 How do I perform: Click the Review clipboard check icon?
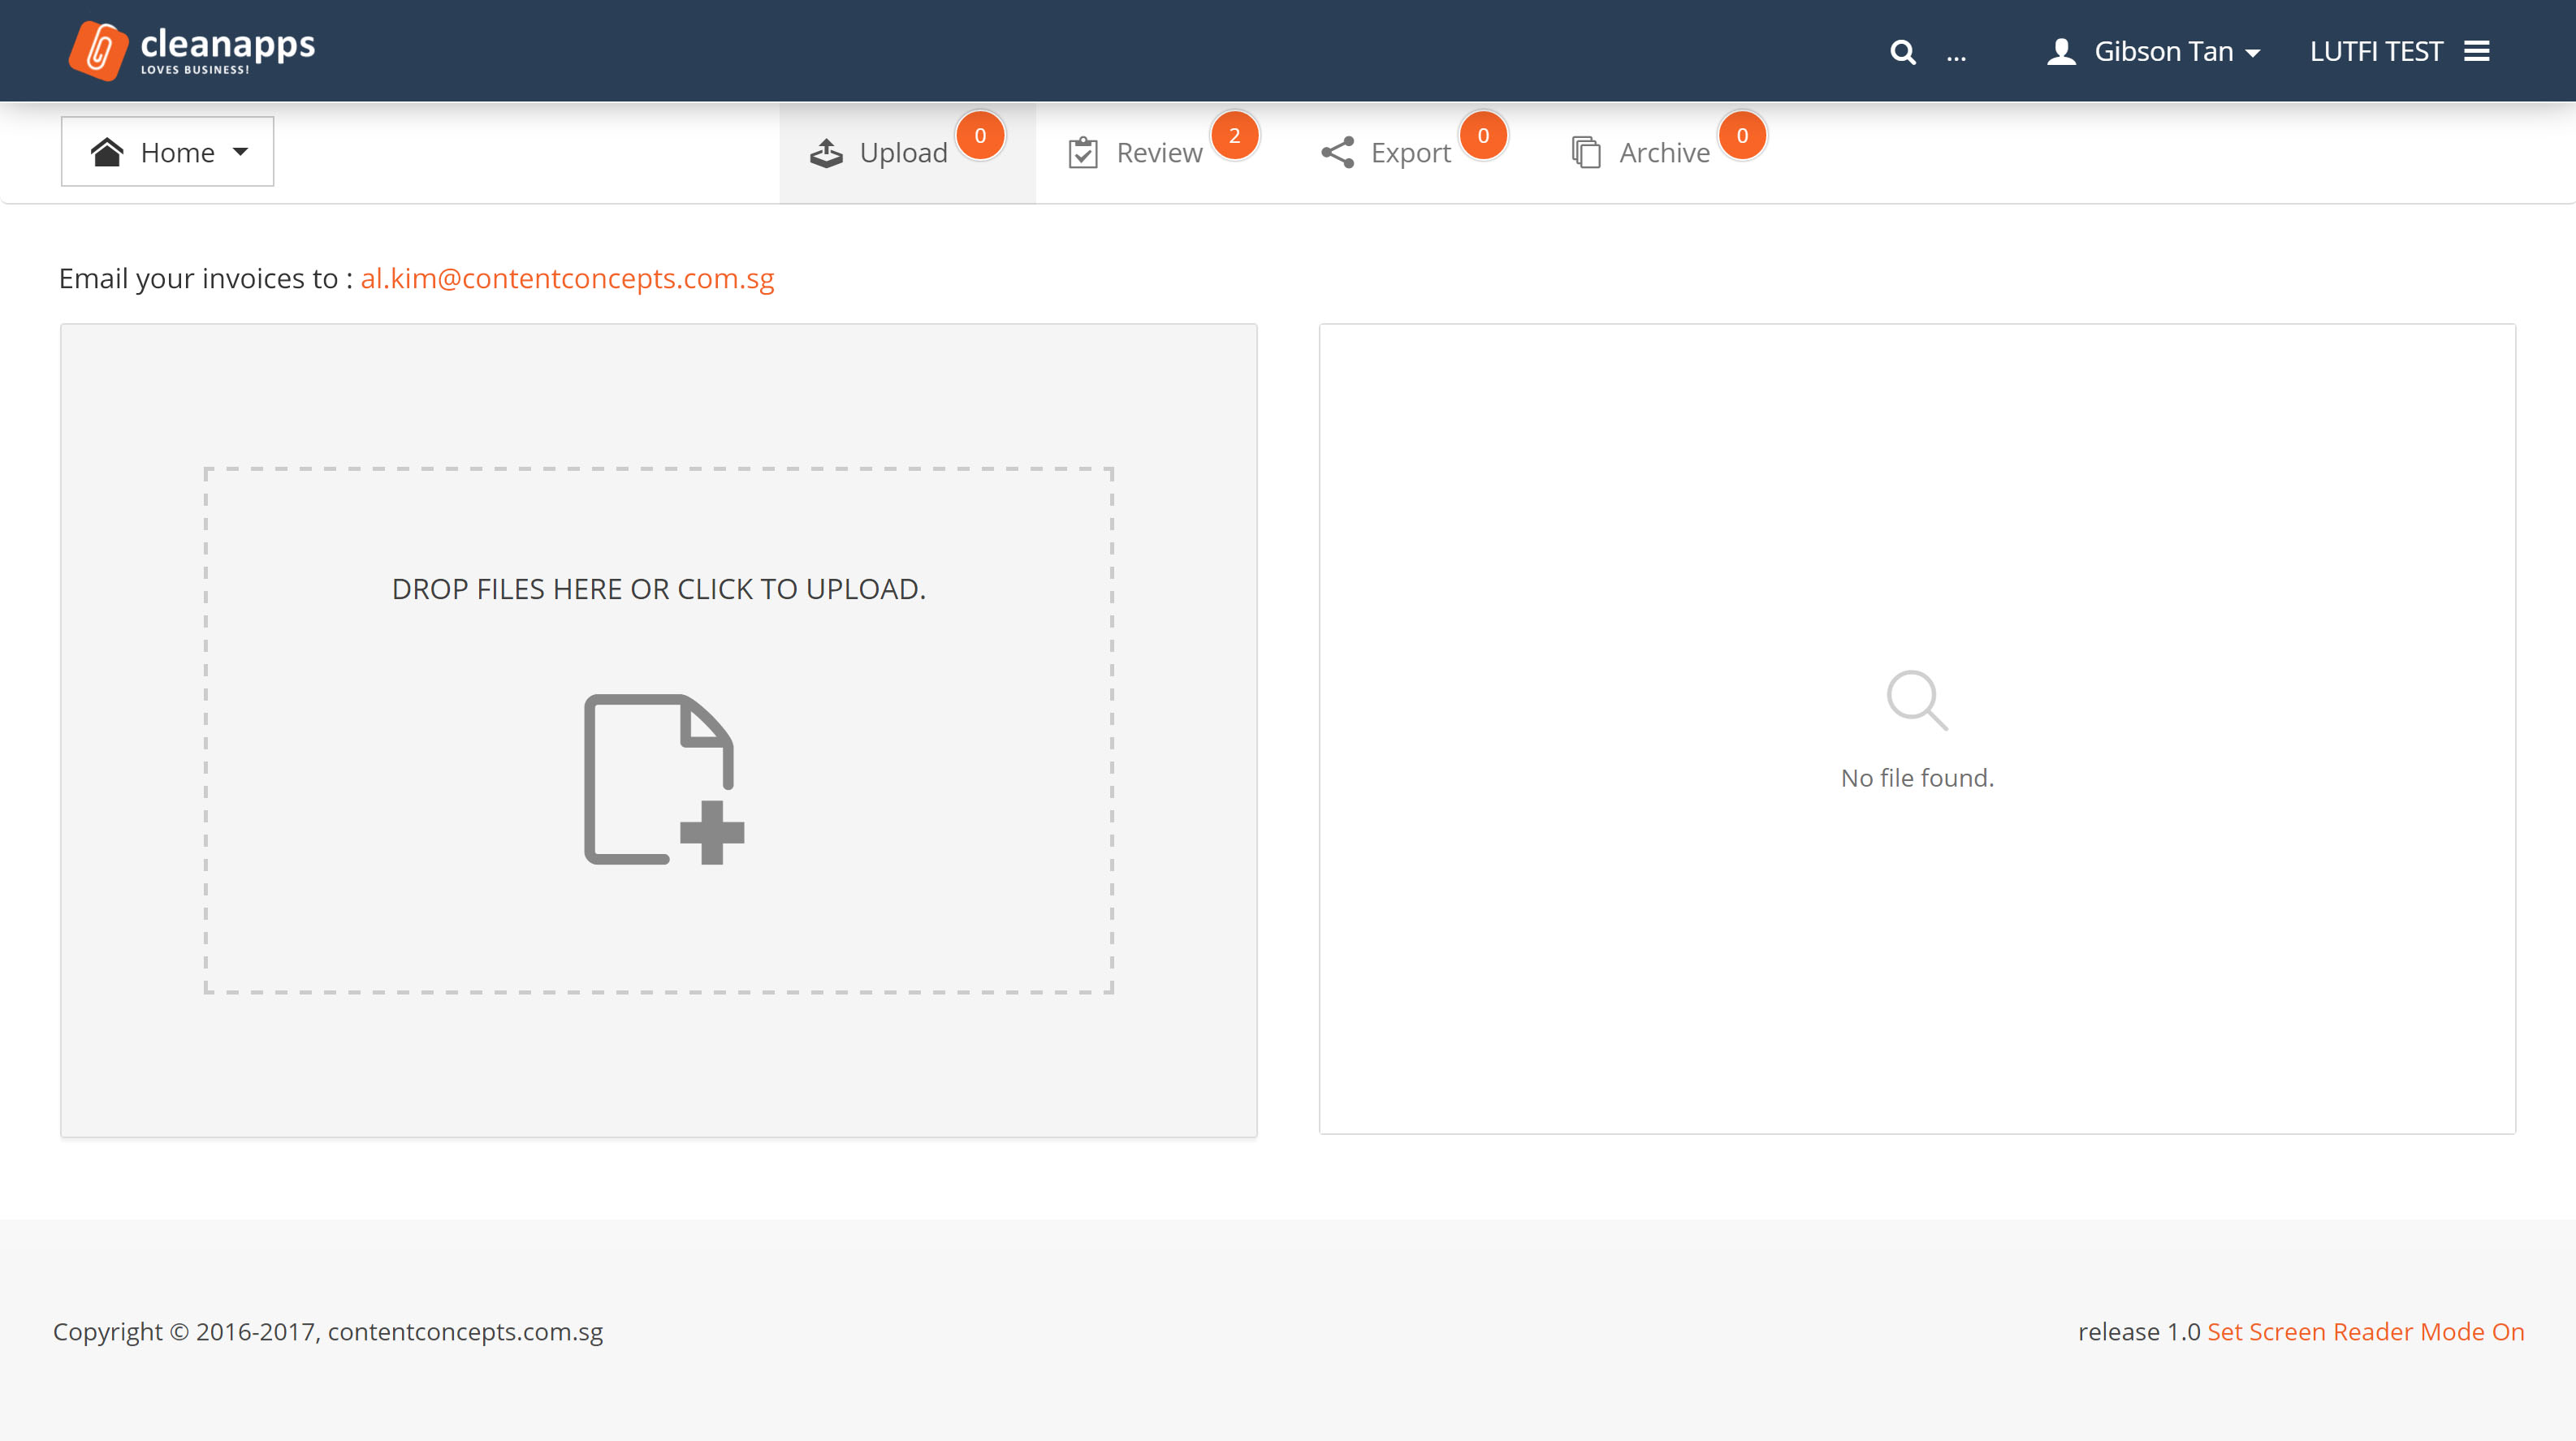tap(1083, 153)
